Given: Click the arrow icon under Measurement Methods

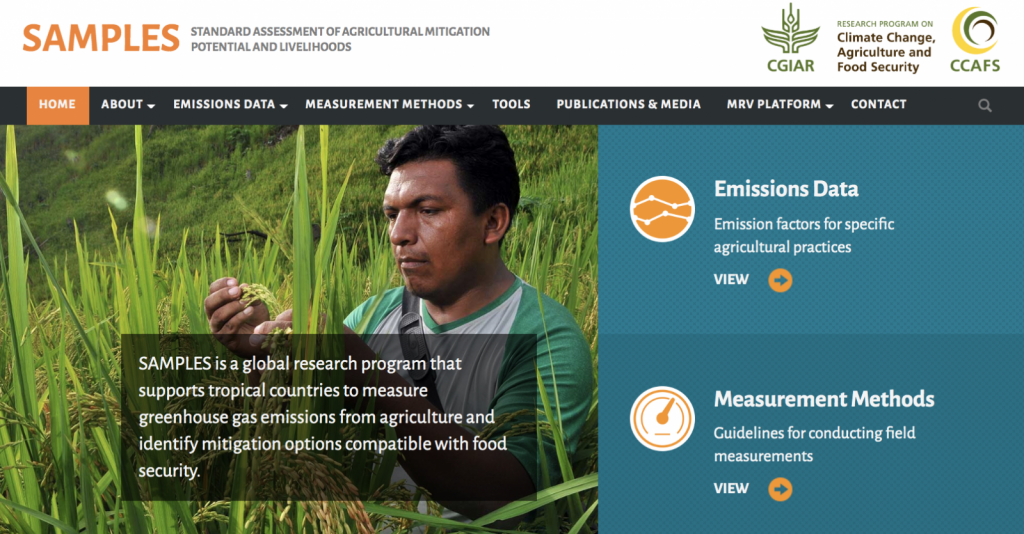Looking at the screenshot, I should (780, 489).
